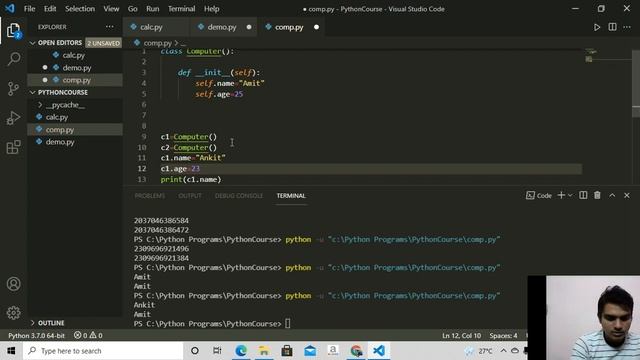
Task: Open errors and warnings status indicator
Action: click(x=88, y=336)
